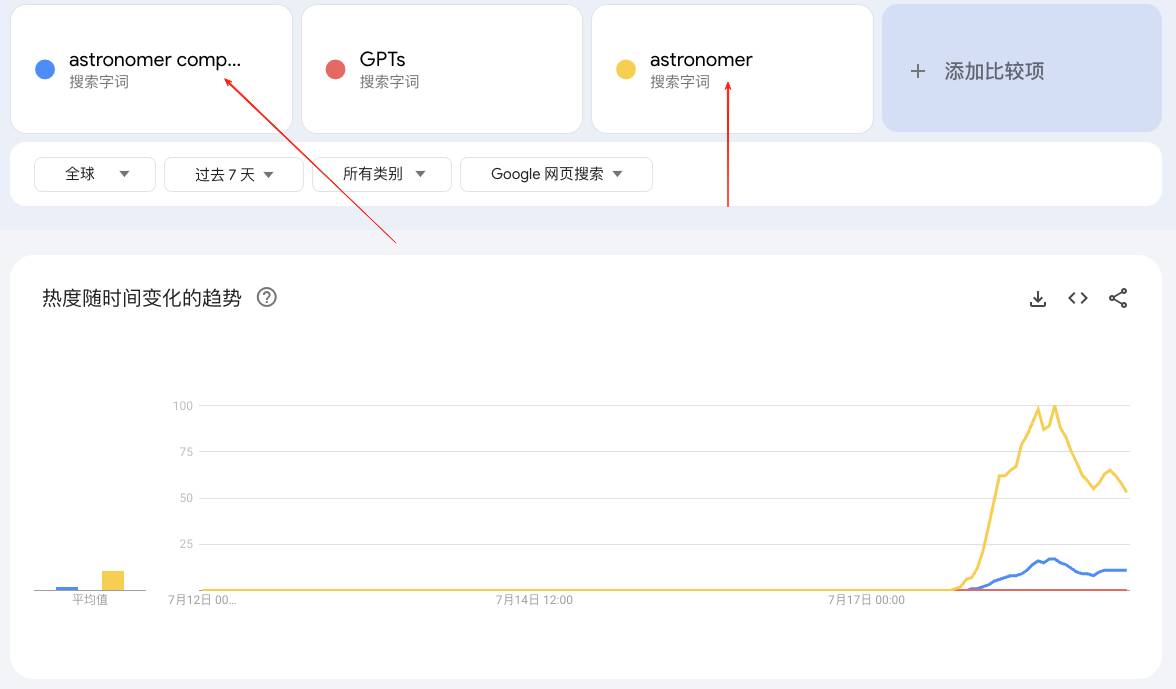Viewport: 1176px width, 689px height.
Task: Click the blue line peak on chart
Action: pos(1052,559)
